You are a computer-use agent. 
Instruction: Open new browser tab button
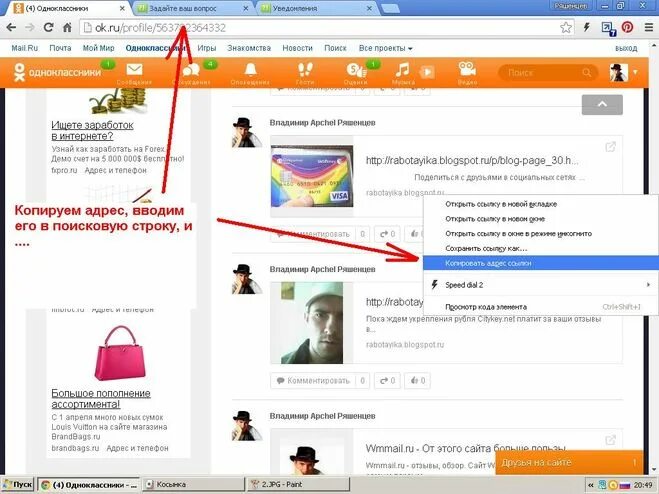[x=390, y=8]
